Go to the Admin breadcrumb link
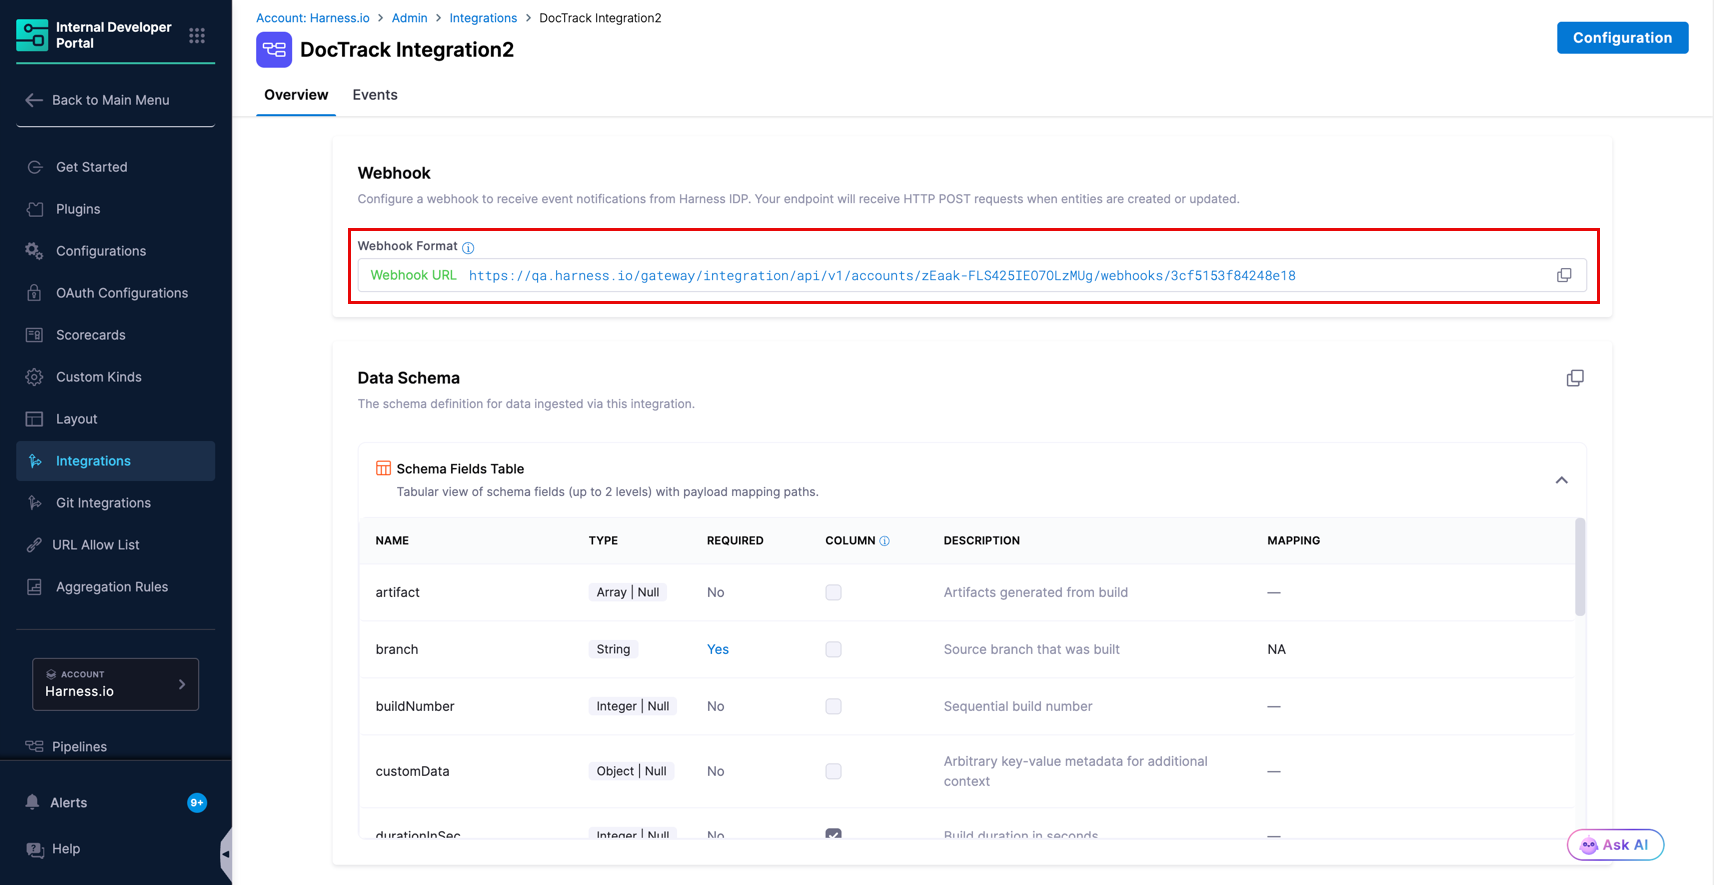 coord(410,18)
